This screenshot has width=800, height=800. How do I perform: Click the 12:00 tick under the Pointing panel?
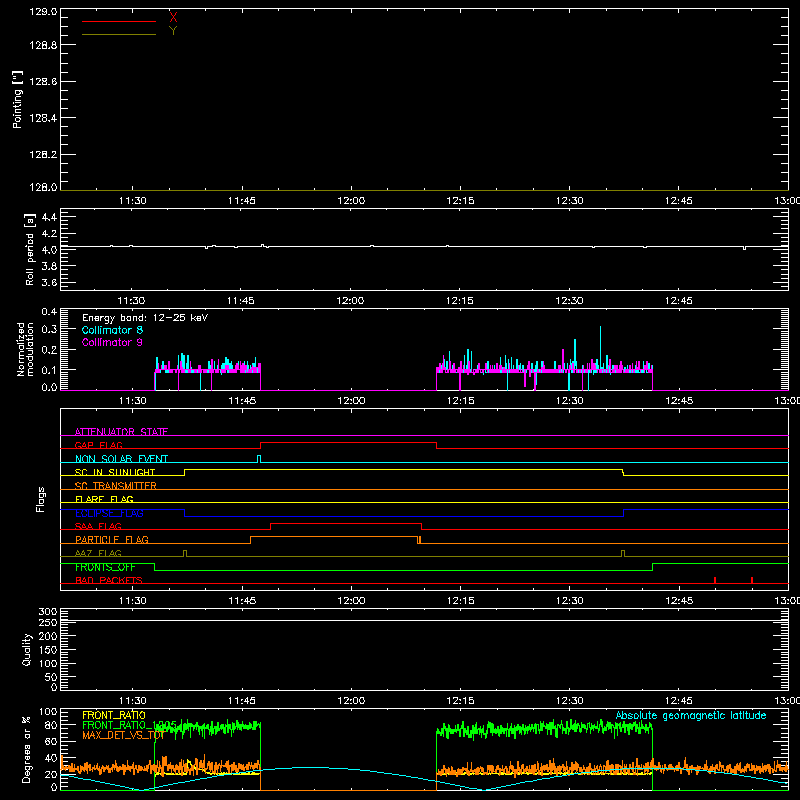point(351,201)
